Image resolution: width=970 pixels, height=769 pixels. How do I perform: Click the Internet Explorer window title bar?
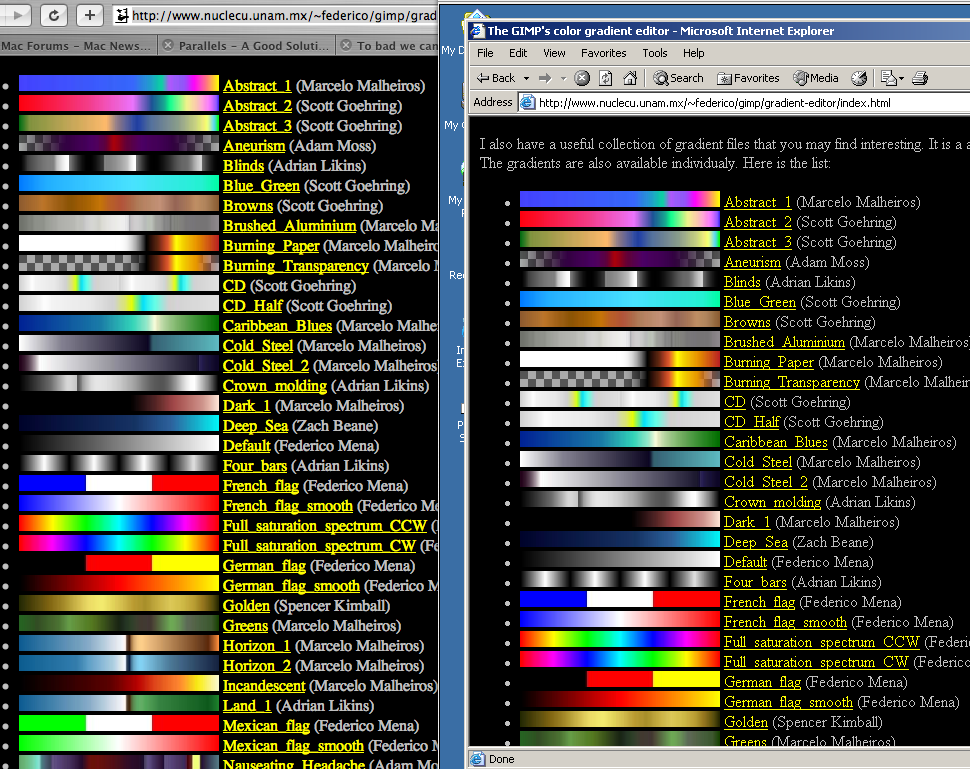click(x=718, y=30)
